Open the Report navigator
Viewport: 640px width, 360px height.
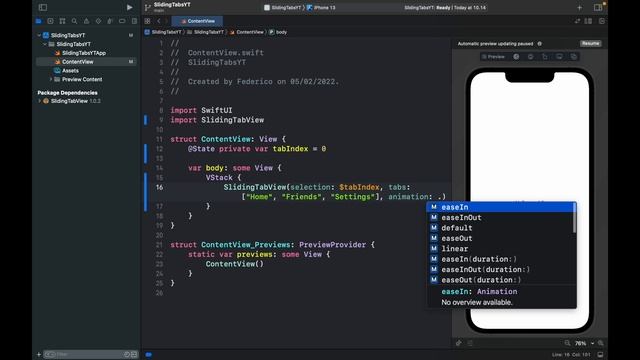tap(134, 21)
